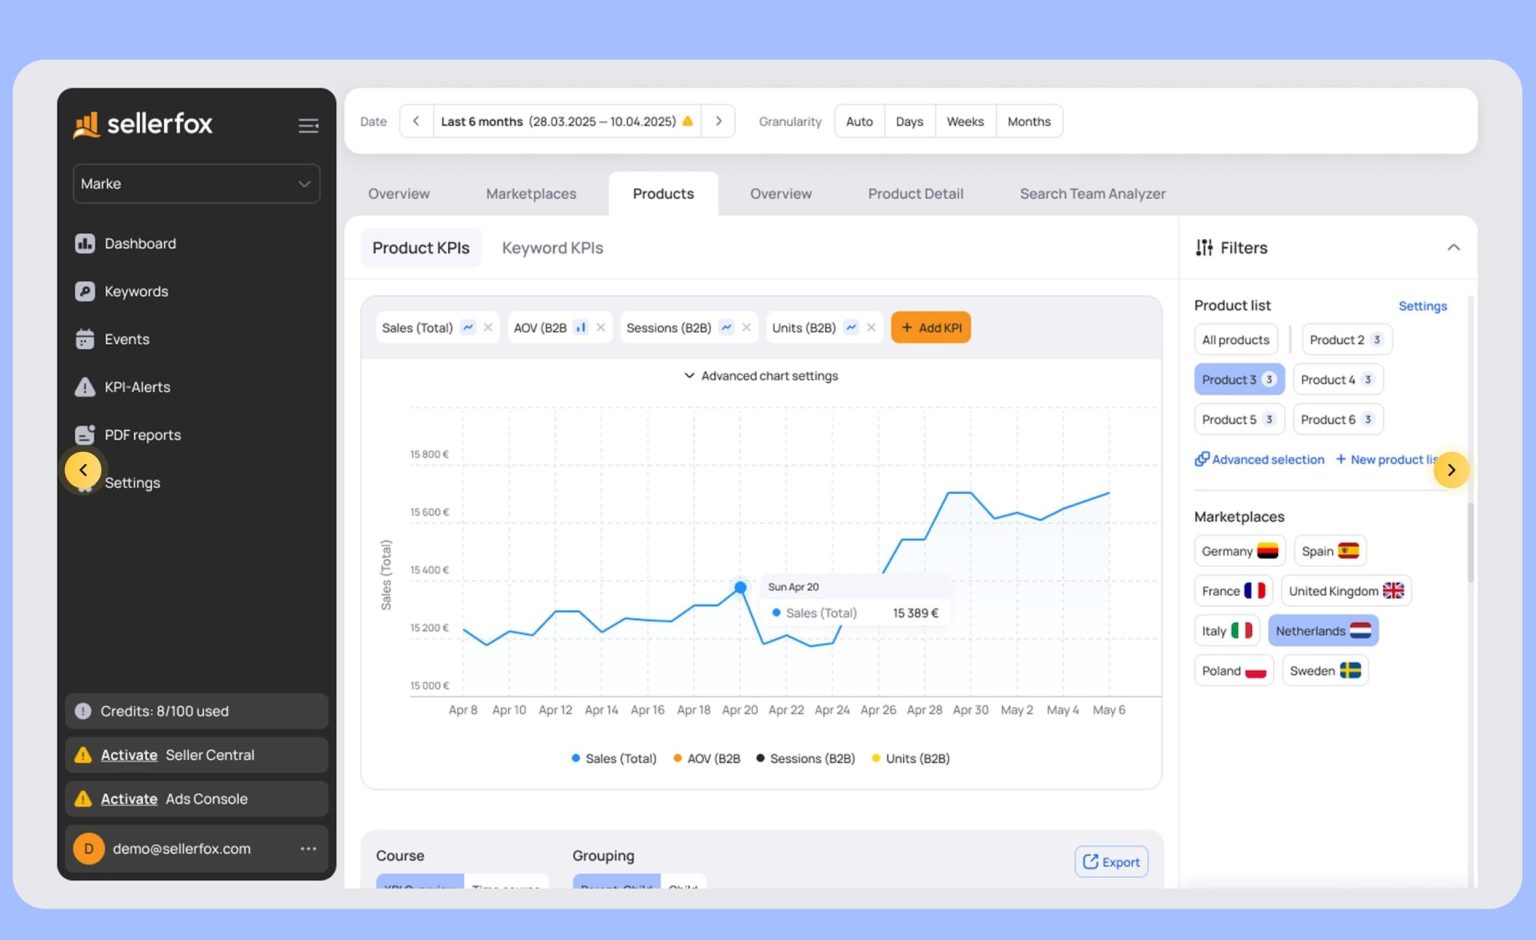Switch to Search Team Analyzer tab
Screen dimensions: 1536x940
coord(1092,194)
